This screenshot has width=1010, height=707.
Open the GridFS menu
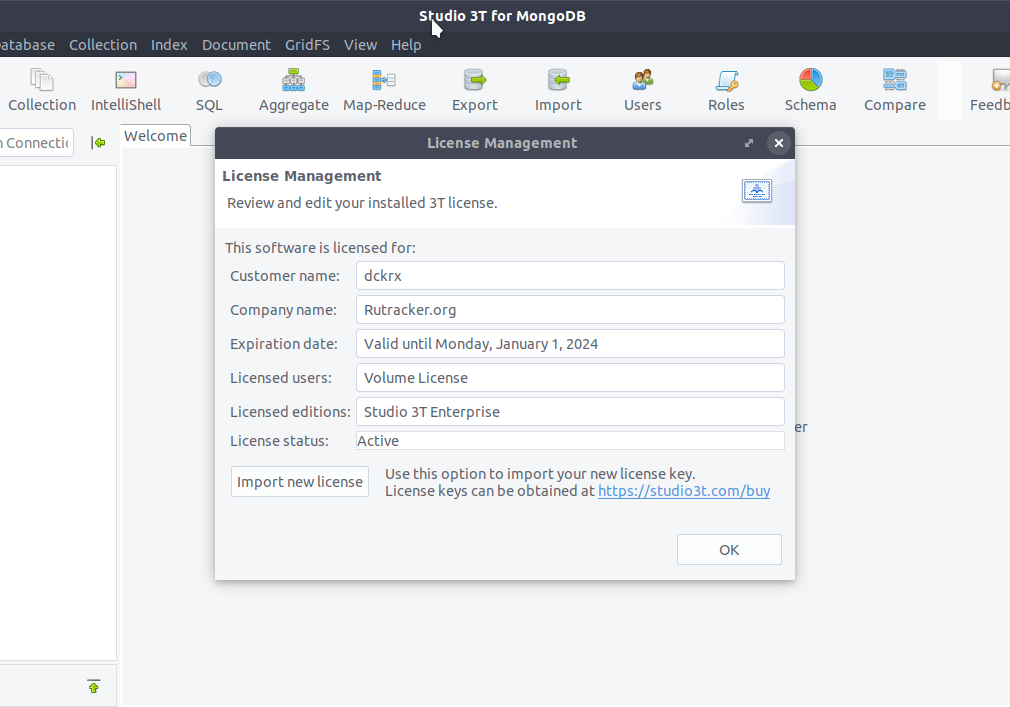pyautogui.click(x=307, y=45)
